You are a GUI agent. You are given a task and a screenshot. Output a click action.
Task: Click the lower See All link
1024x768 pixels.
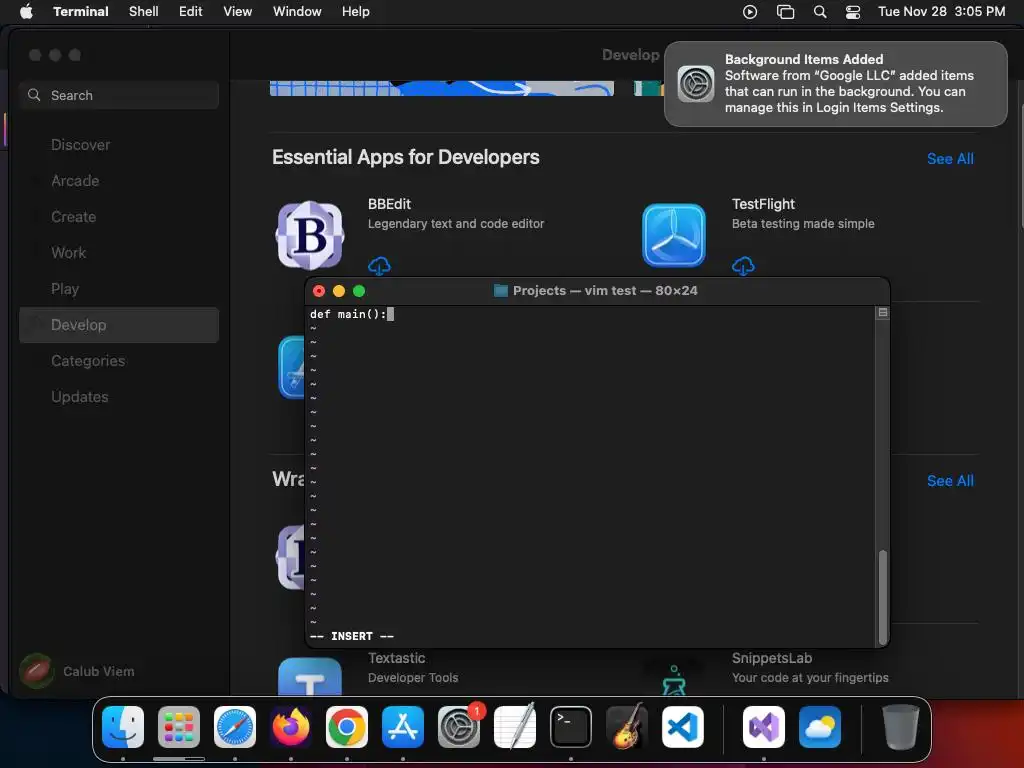click(x=950, y=481)
